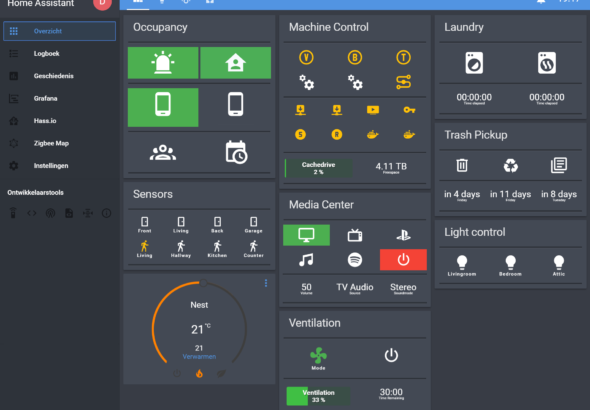Screen dimensions: 590x410
Task: Click the gears icon below circled V
Action: click(x=307, y=82)
